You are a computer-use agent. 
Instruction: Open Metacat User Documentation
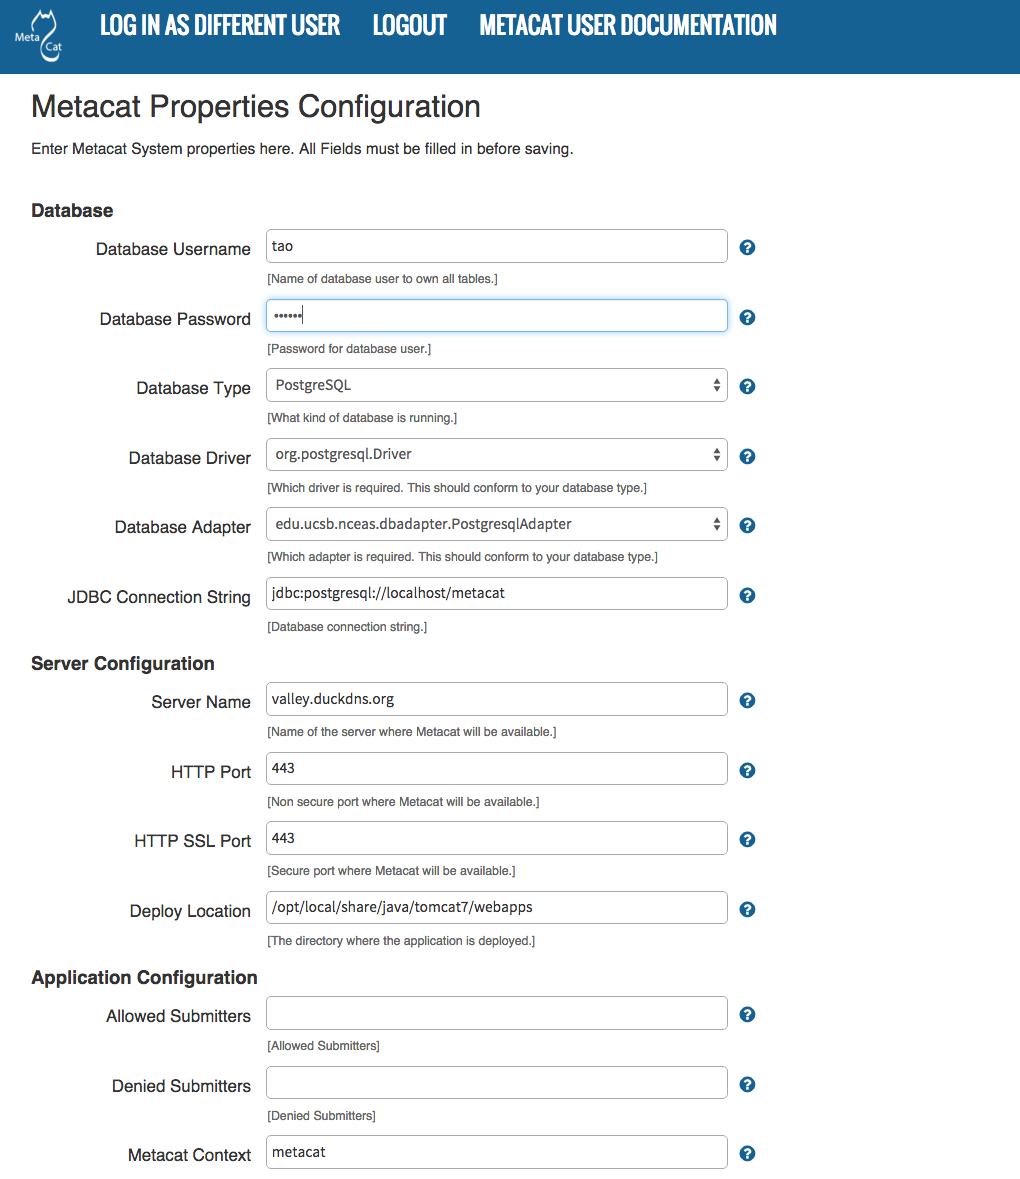[x=628, y=26]
